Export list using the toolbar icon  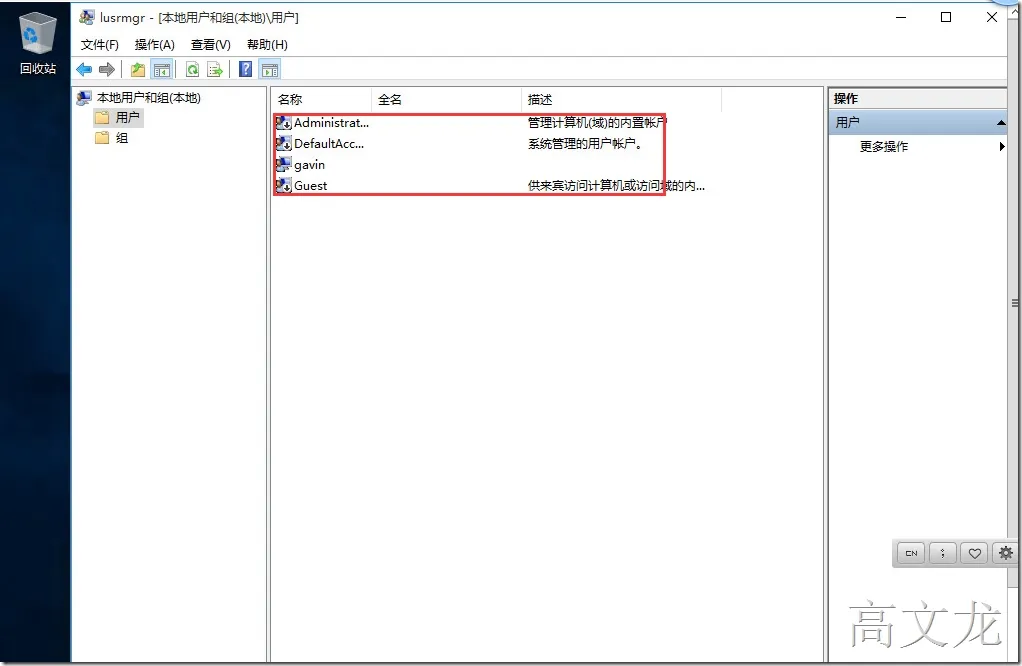tap(214, 69)
